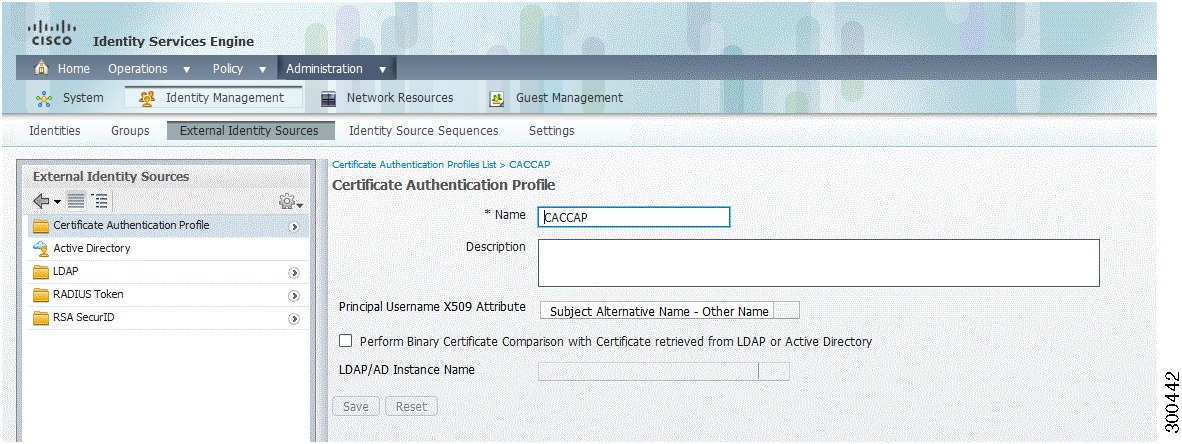Switch to the Groups tab
The height and width of the screenshot is (444, 1182).
pyautogui.click(x=130, y=130)
